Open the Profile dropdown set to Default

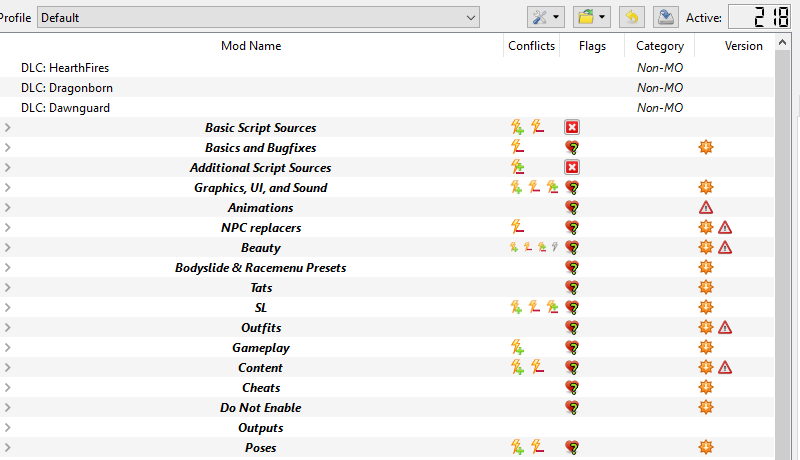pos(258,17)
